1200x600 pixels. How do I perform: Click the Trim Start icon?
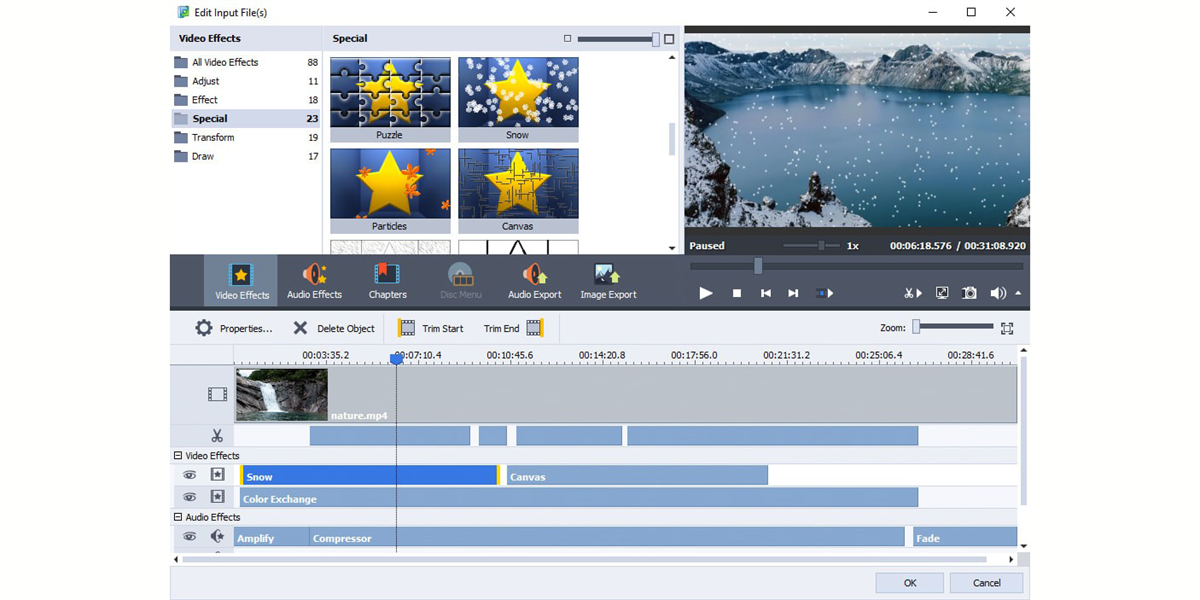(406, 327)
